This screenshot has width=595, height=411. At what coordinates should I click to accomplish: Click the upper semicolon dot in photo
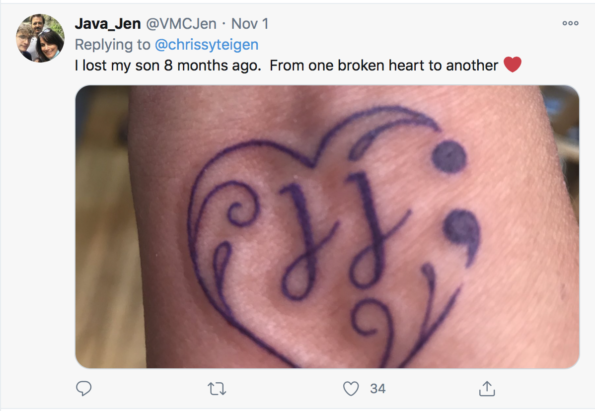pos(449,157)
